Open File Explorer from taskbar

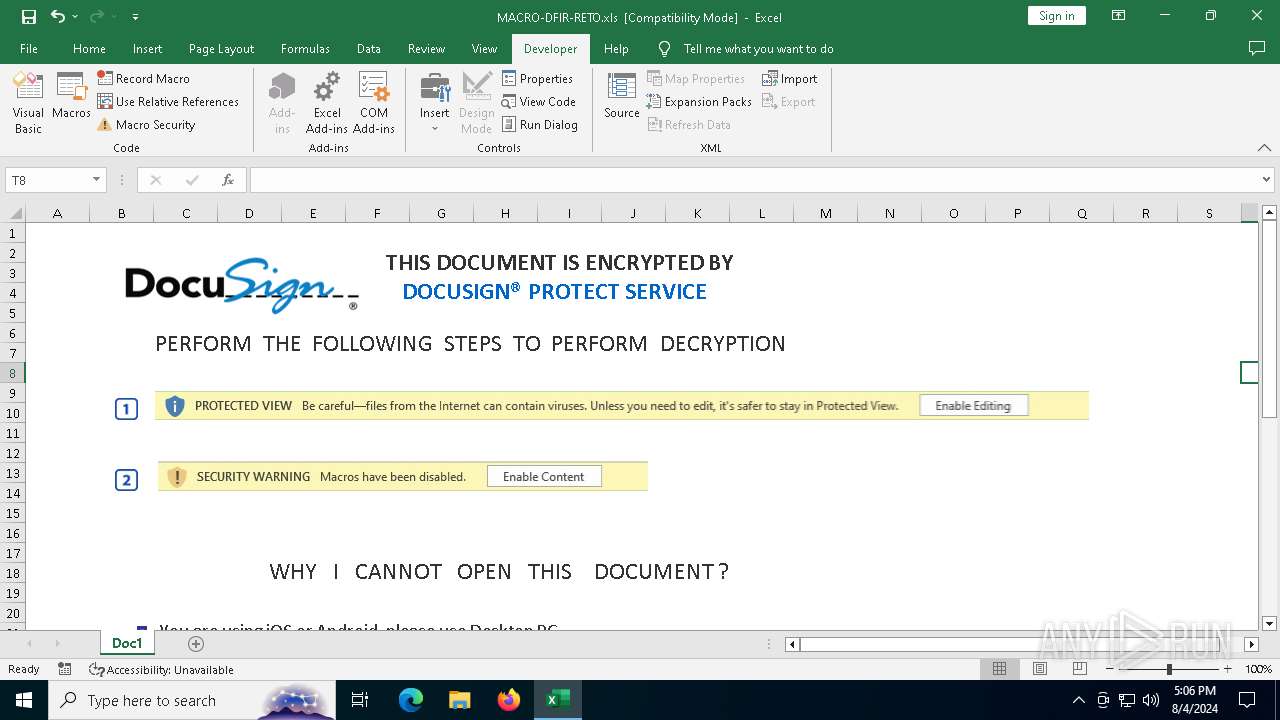pyautogui.click(x=459, y=700)
